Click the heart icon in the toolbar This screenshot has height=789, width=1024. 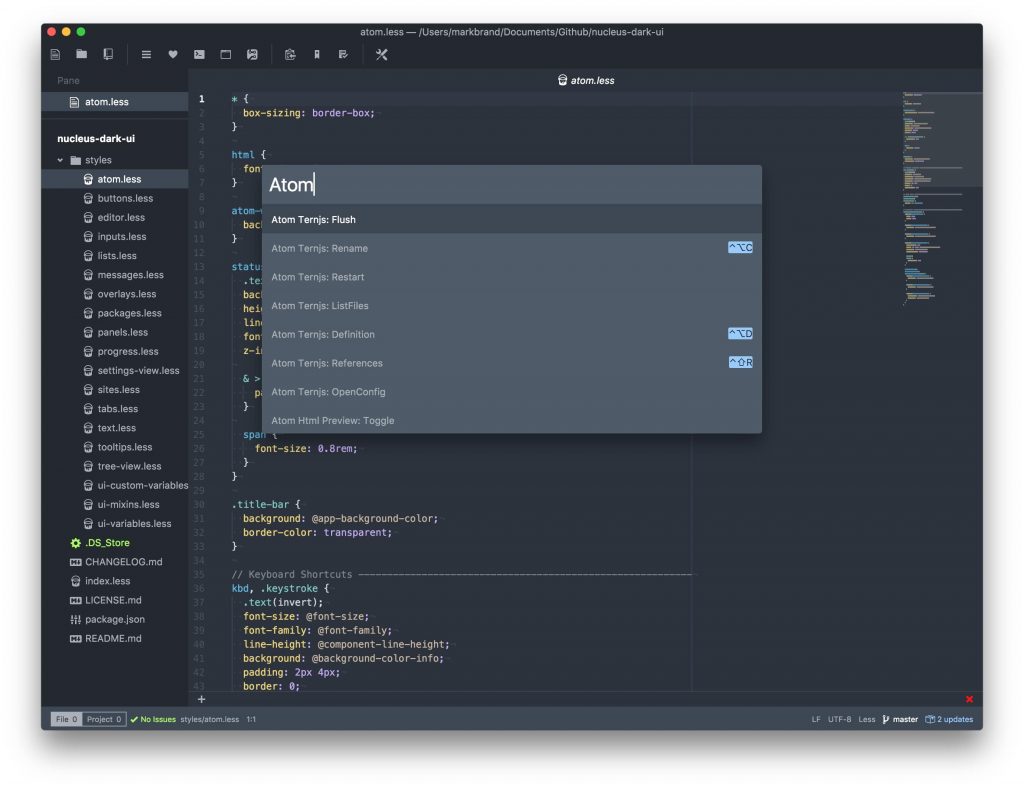pos(173,54)
